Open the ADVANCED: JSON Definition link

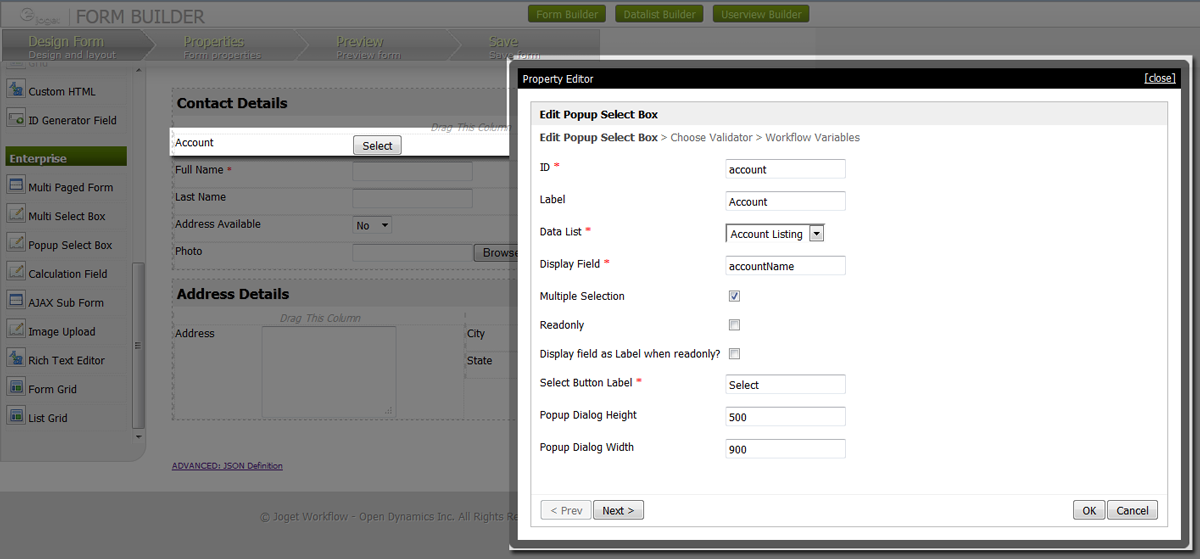tap(227, 466)
